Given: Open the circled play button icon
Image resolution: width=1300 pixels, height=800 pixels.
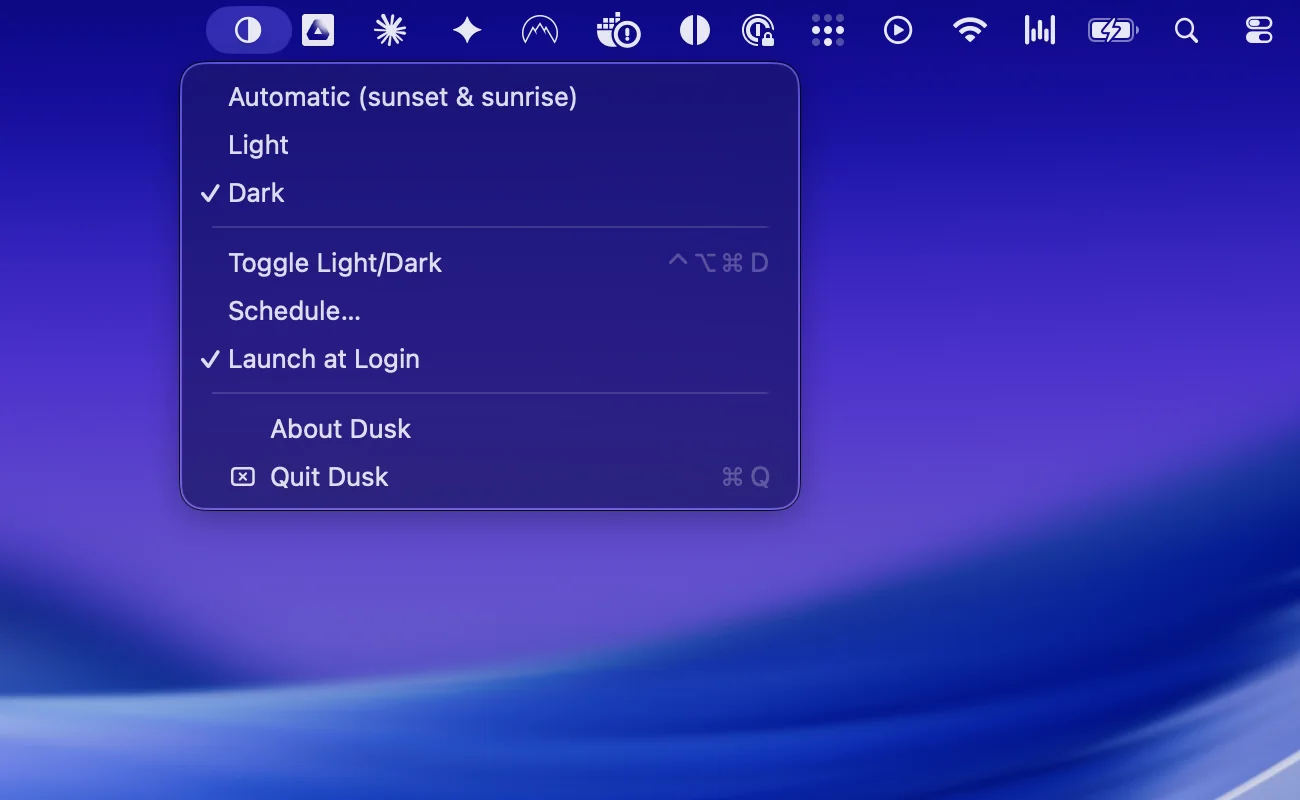Looking at the screenshot, I should coord(898,31).
